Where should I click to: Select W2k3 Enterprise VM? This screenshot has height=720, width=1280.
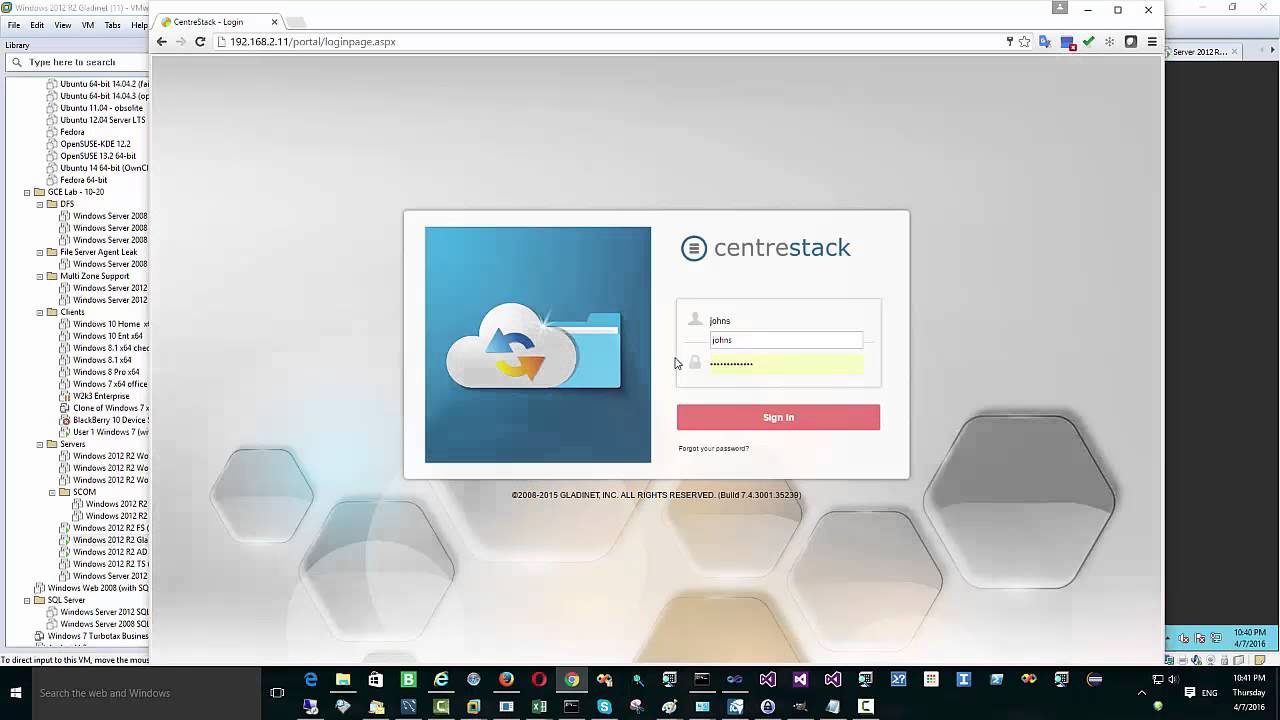click(x=101, y=396)
